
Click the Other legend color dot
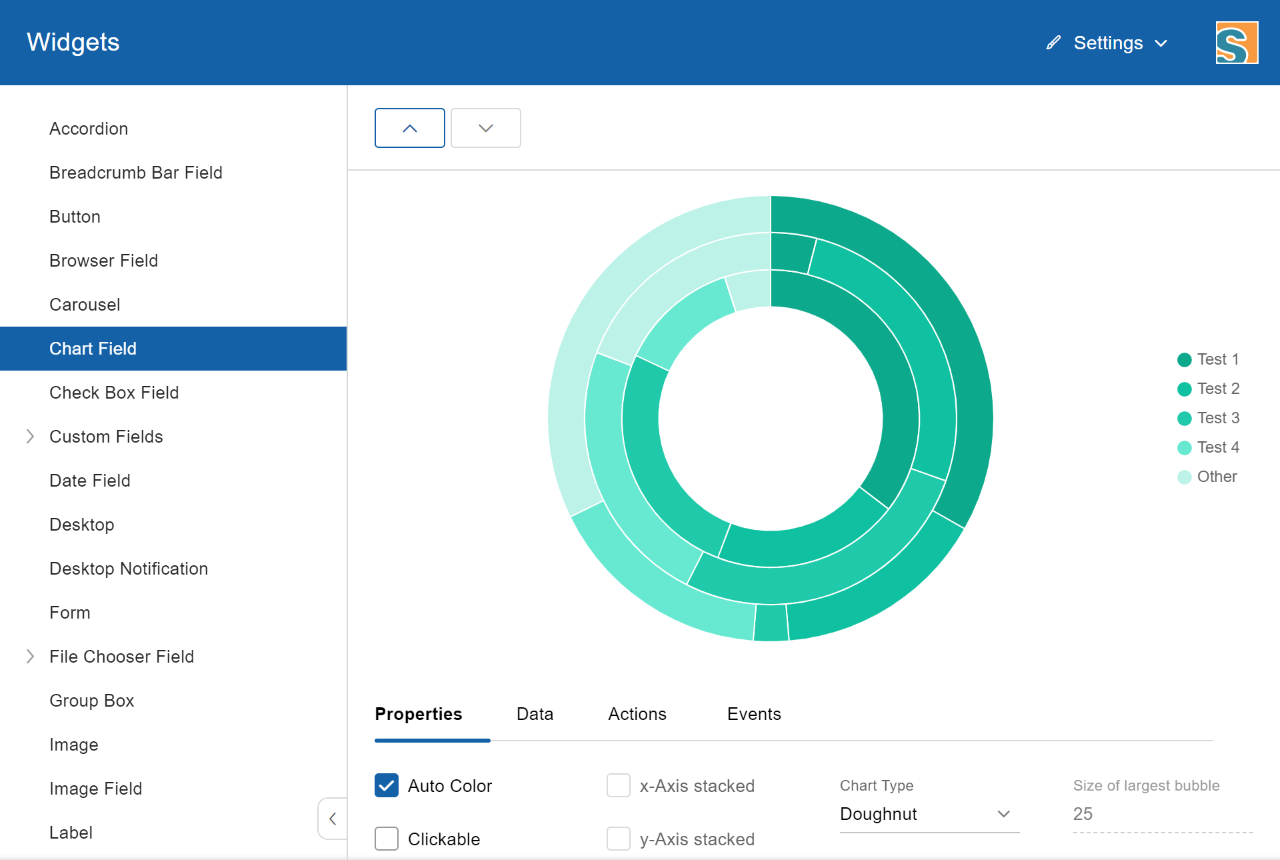coord(1185,477)
